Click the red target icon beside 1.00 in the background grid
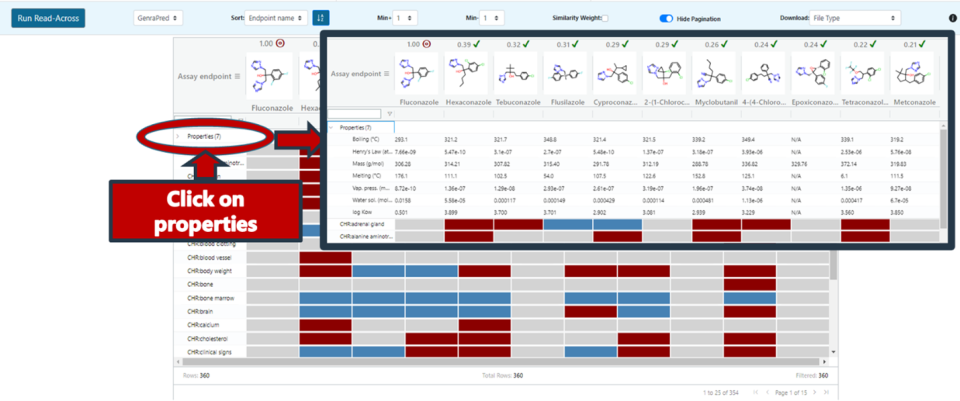 pyautogui.click(x=280, y=43)
